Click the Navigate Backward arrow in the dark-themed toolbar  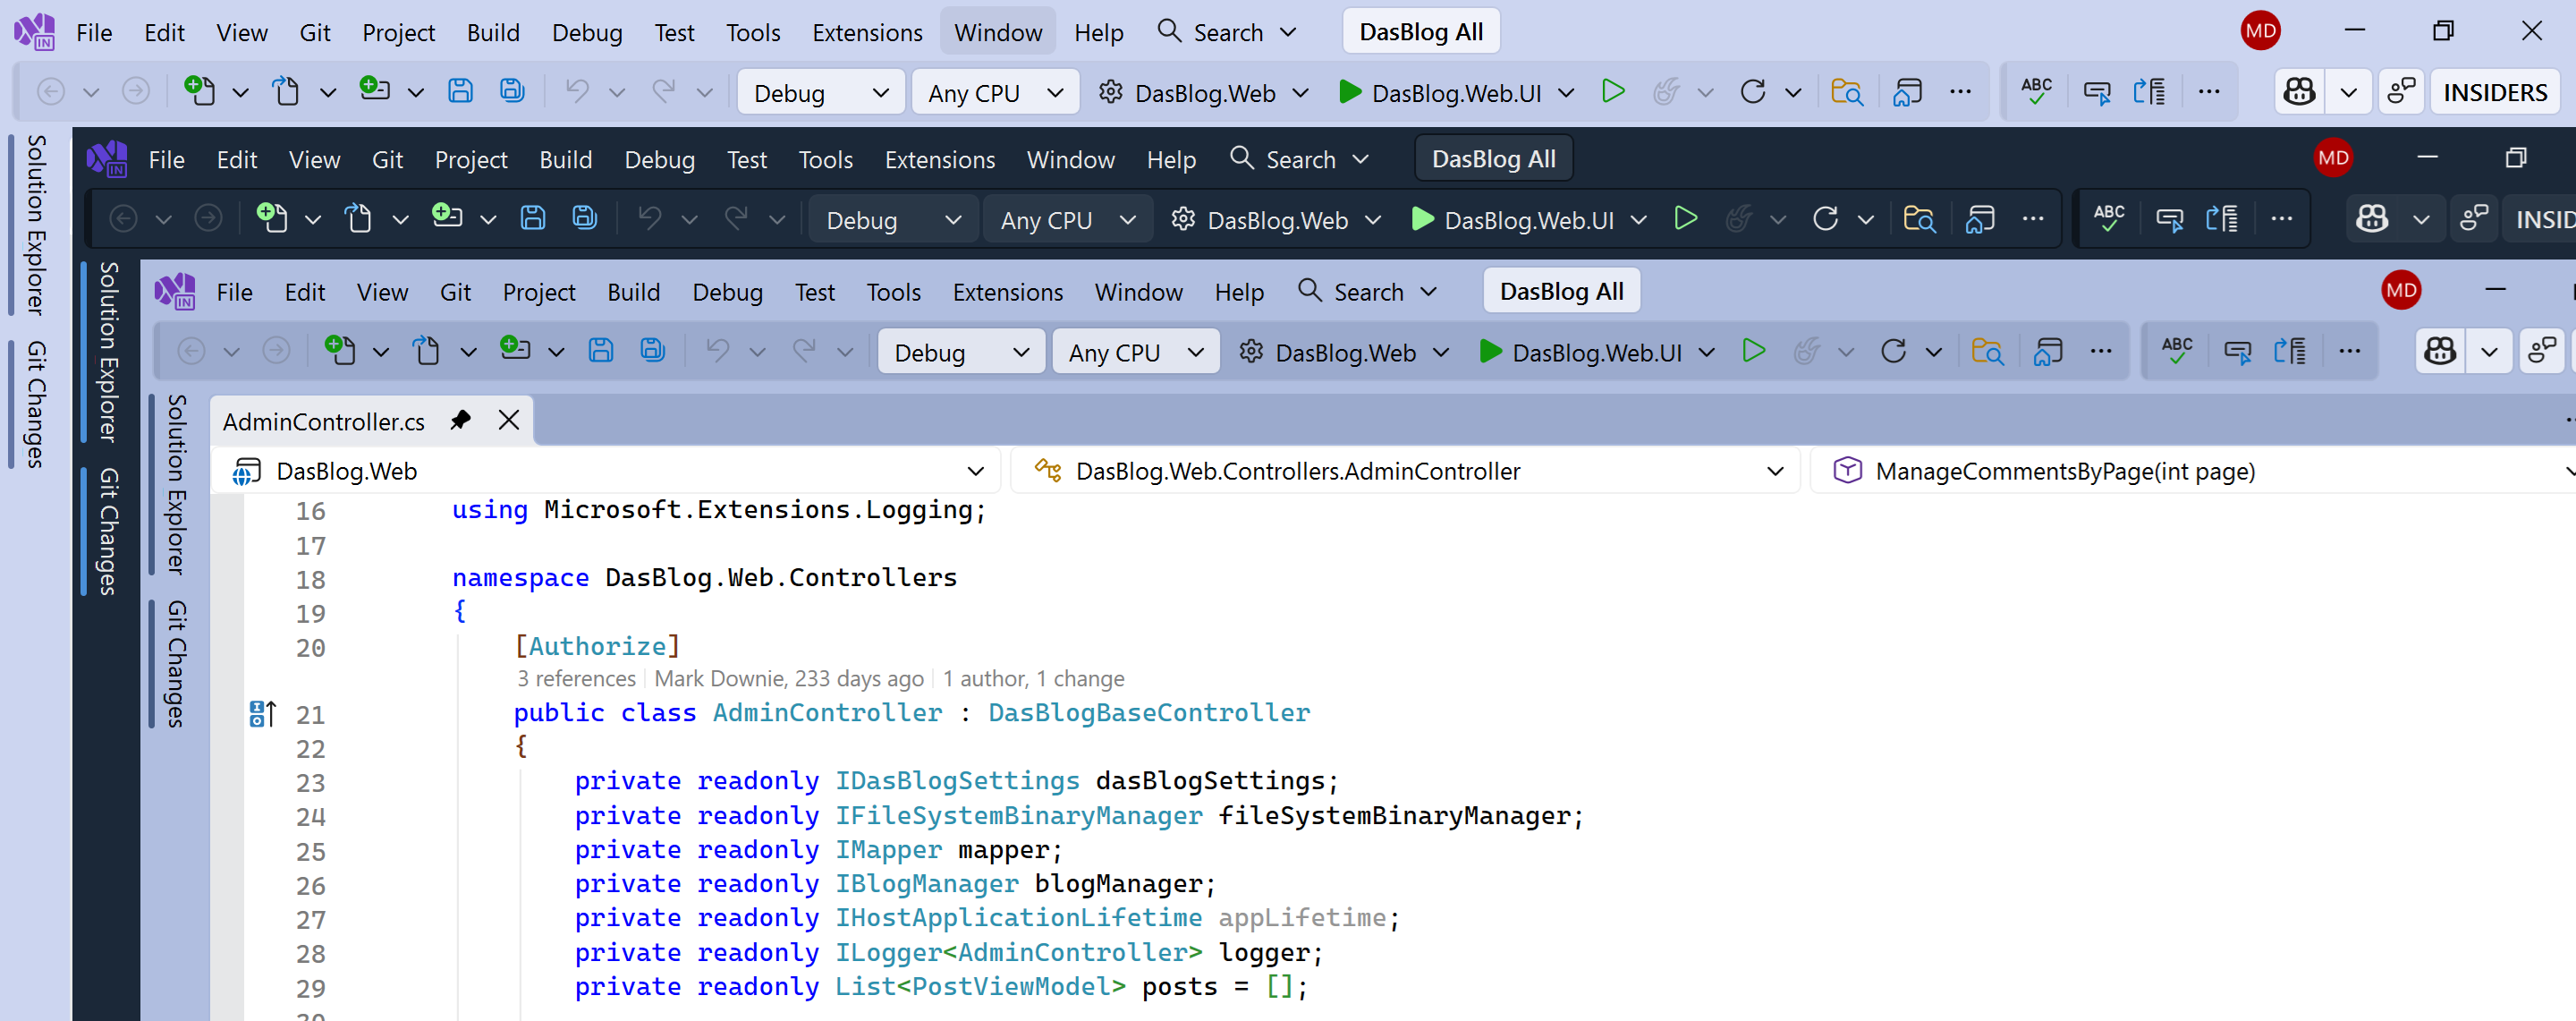tap(123, 218)
